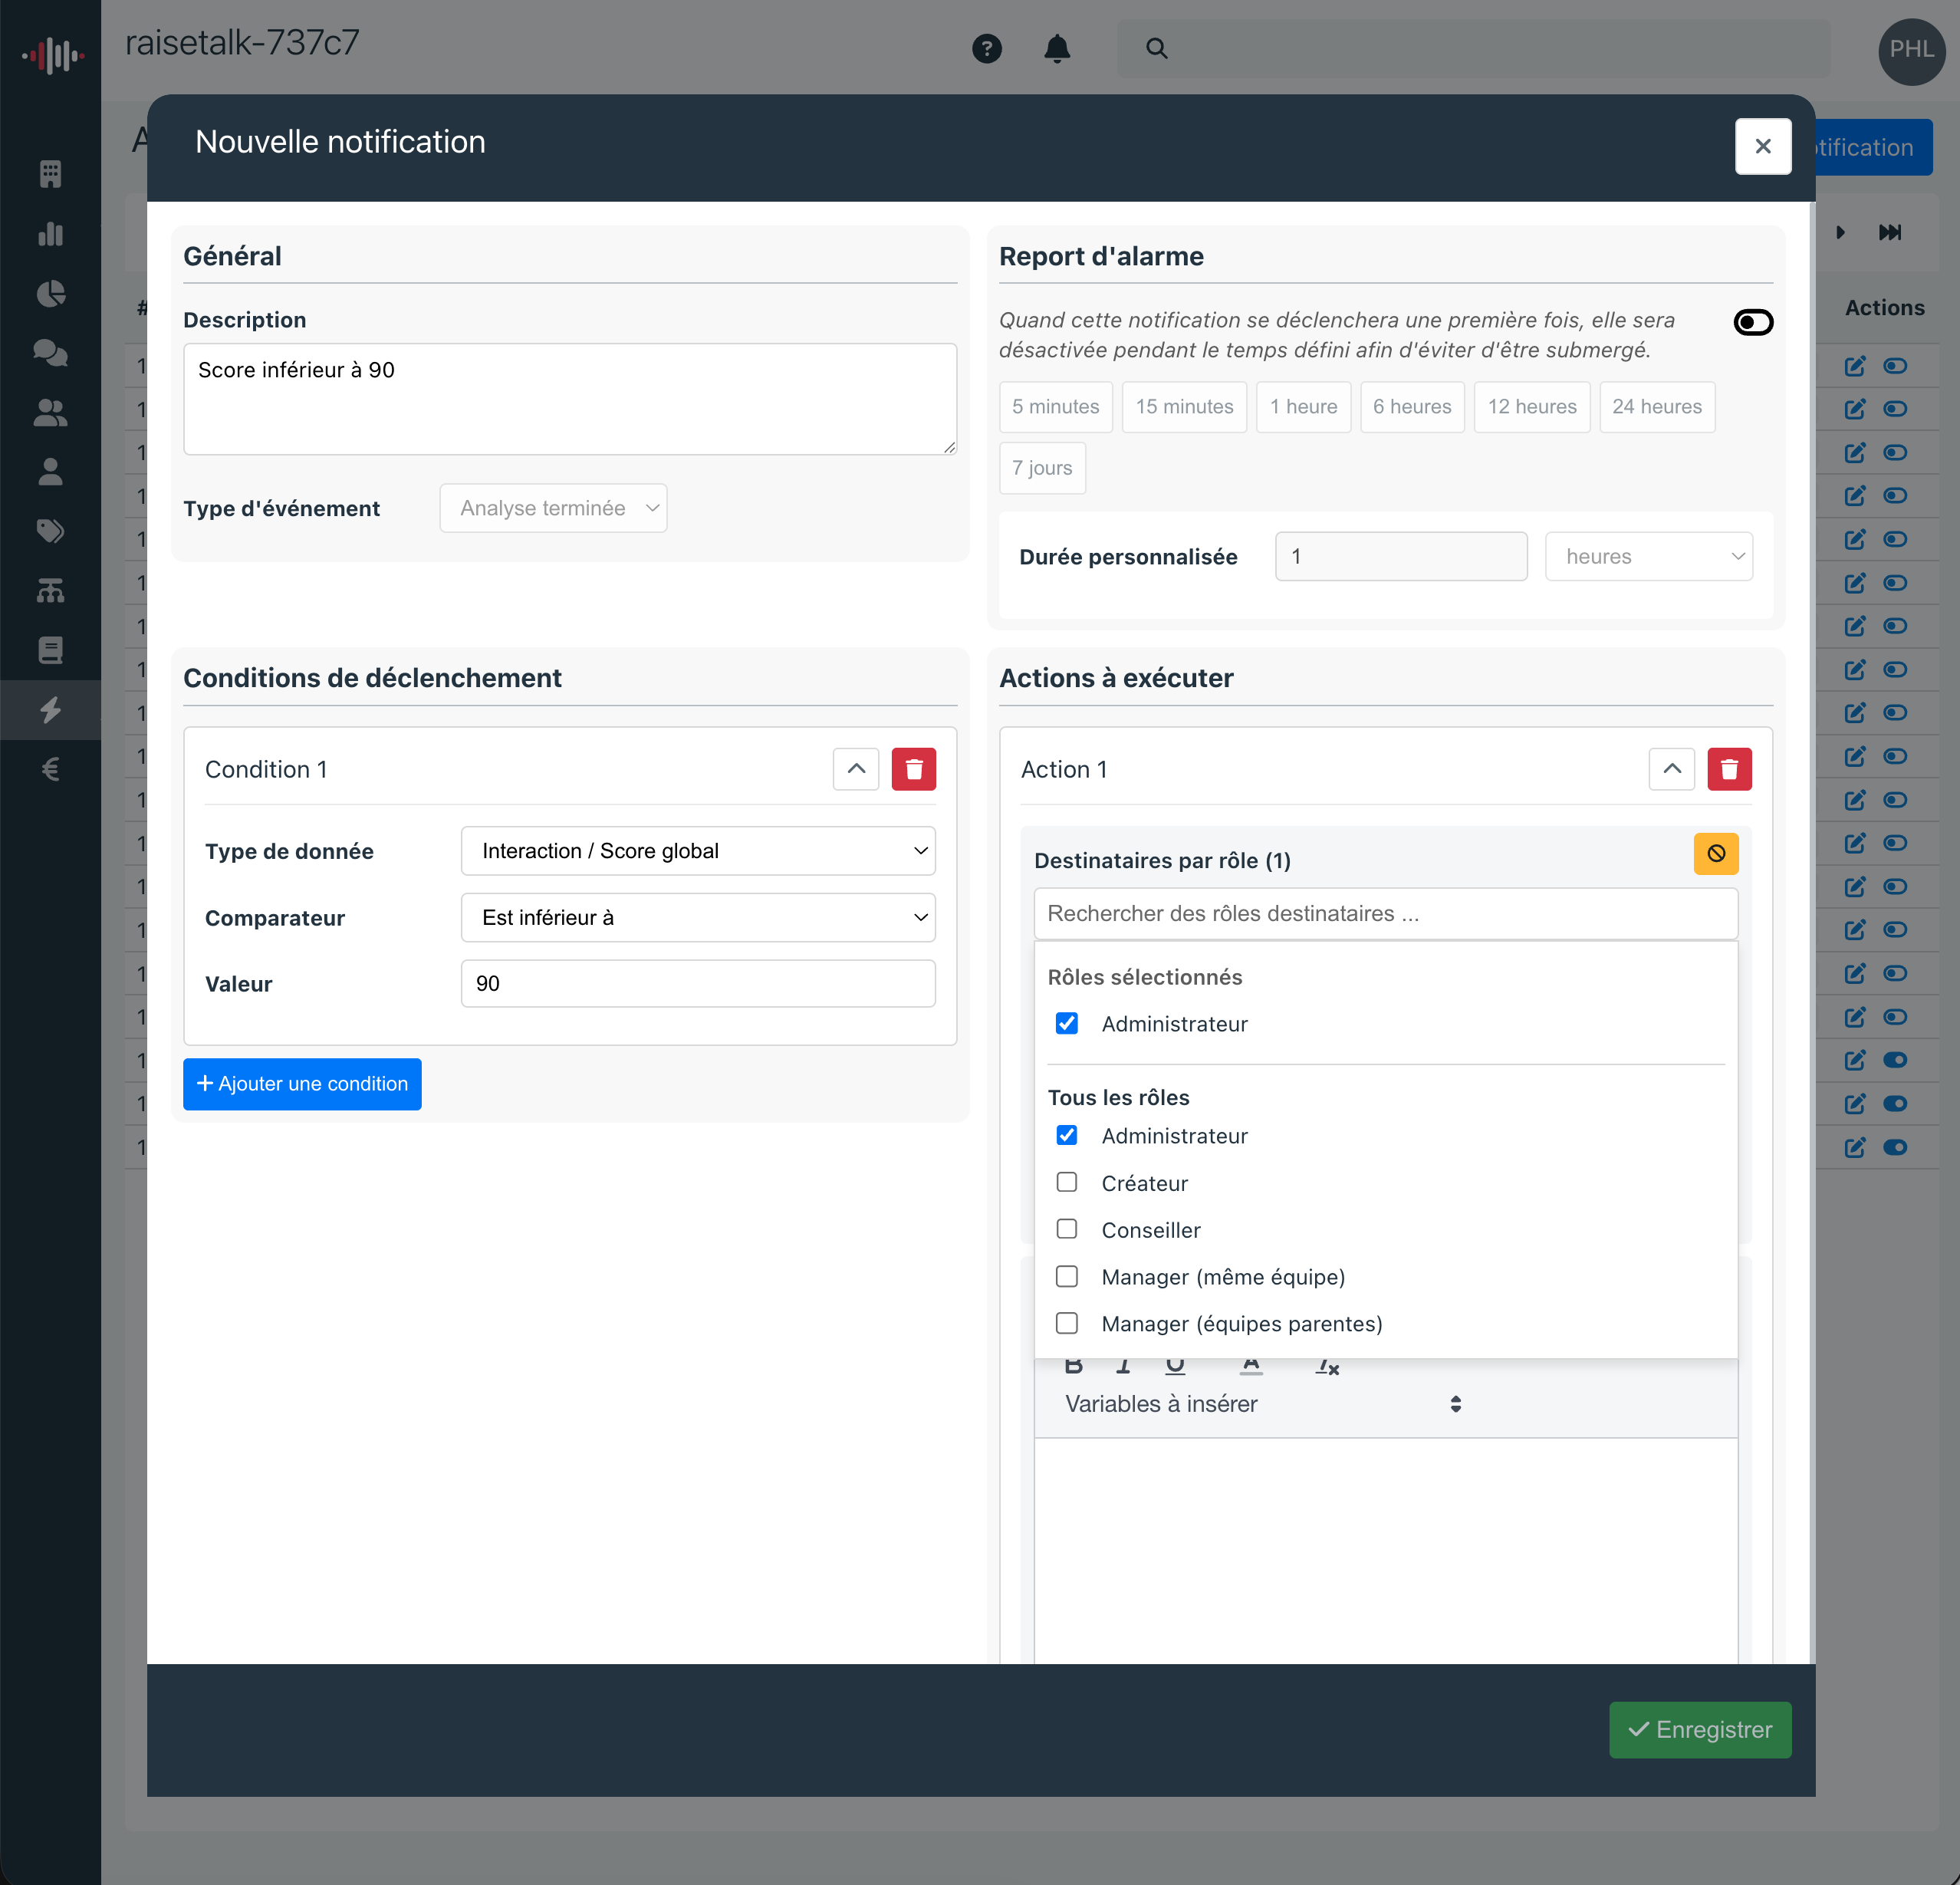1960x1885 pixels.
Task: Open notifications via the bell icon
Action: pos(1057,48)
